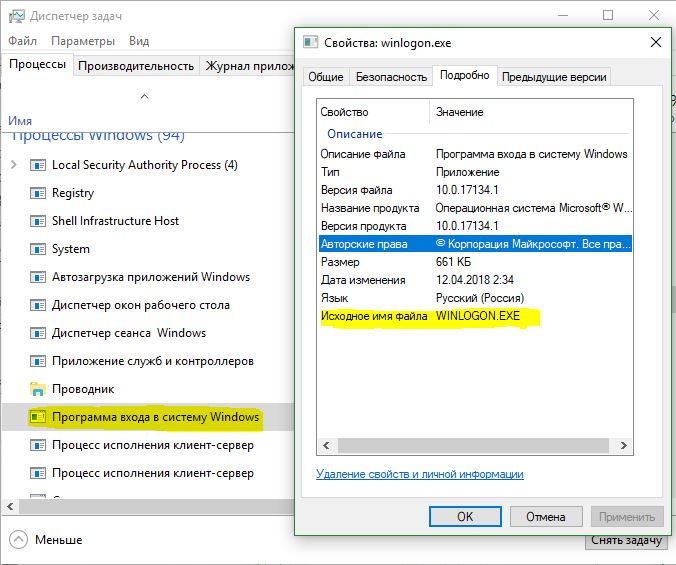
Task: Click the Автозагрузка приложений Windows icon
Action: 38,277
